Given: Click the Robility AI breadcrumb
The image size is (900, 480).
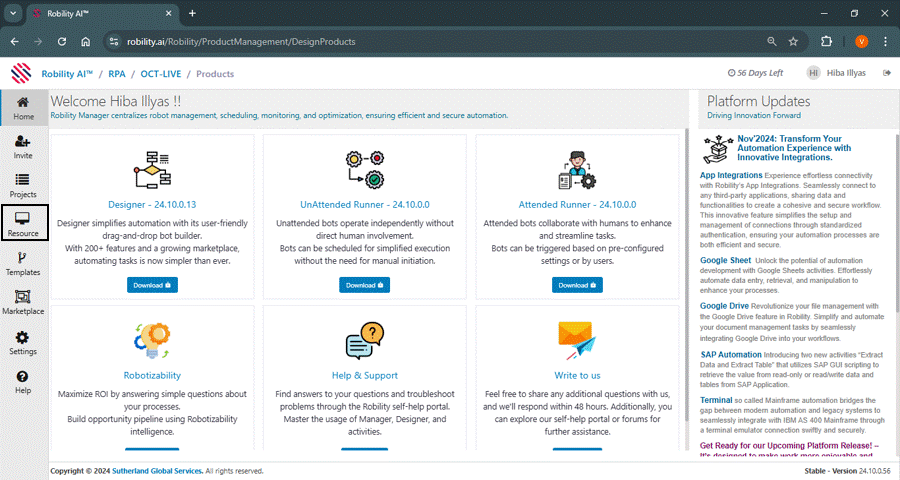Looking at the screenshot, I should pyautogui.click(x=67, y=73).
